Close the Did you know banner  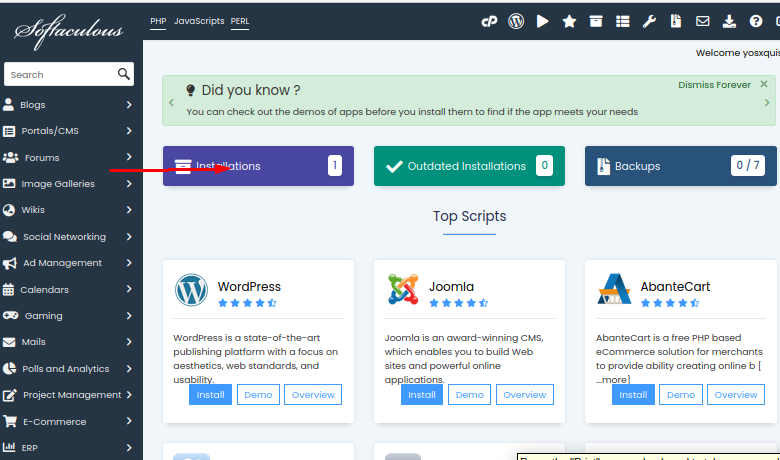[x=764, y=84]
